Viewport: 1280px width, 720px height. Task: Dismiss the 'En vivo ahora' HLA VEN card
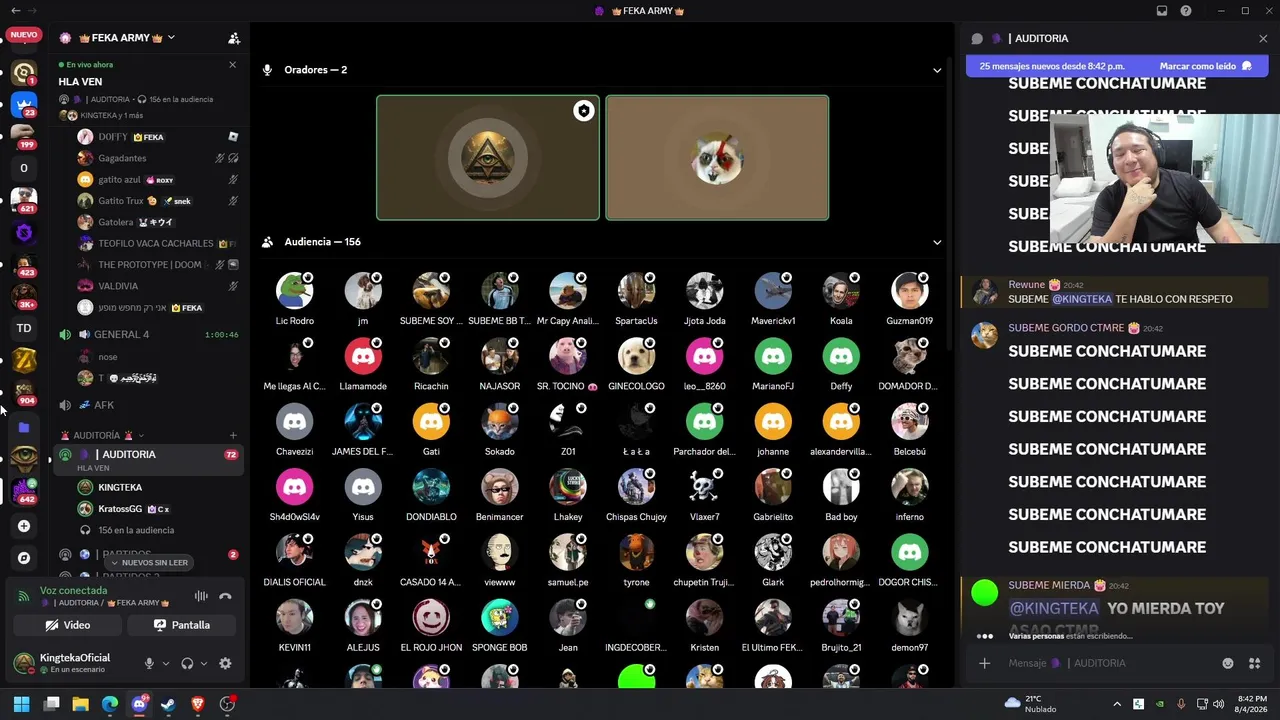[233, 65]
